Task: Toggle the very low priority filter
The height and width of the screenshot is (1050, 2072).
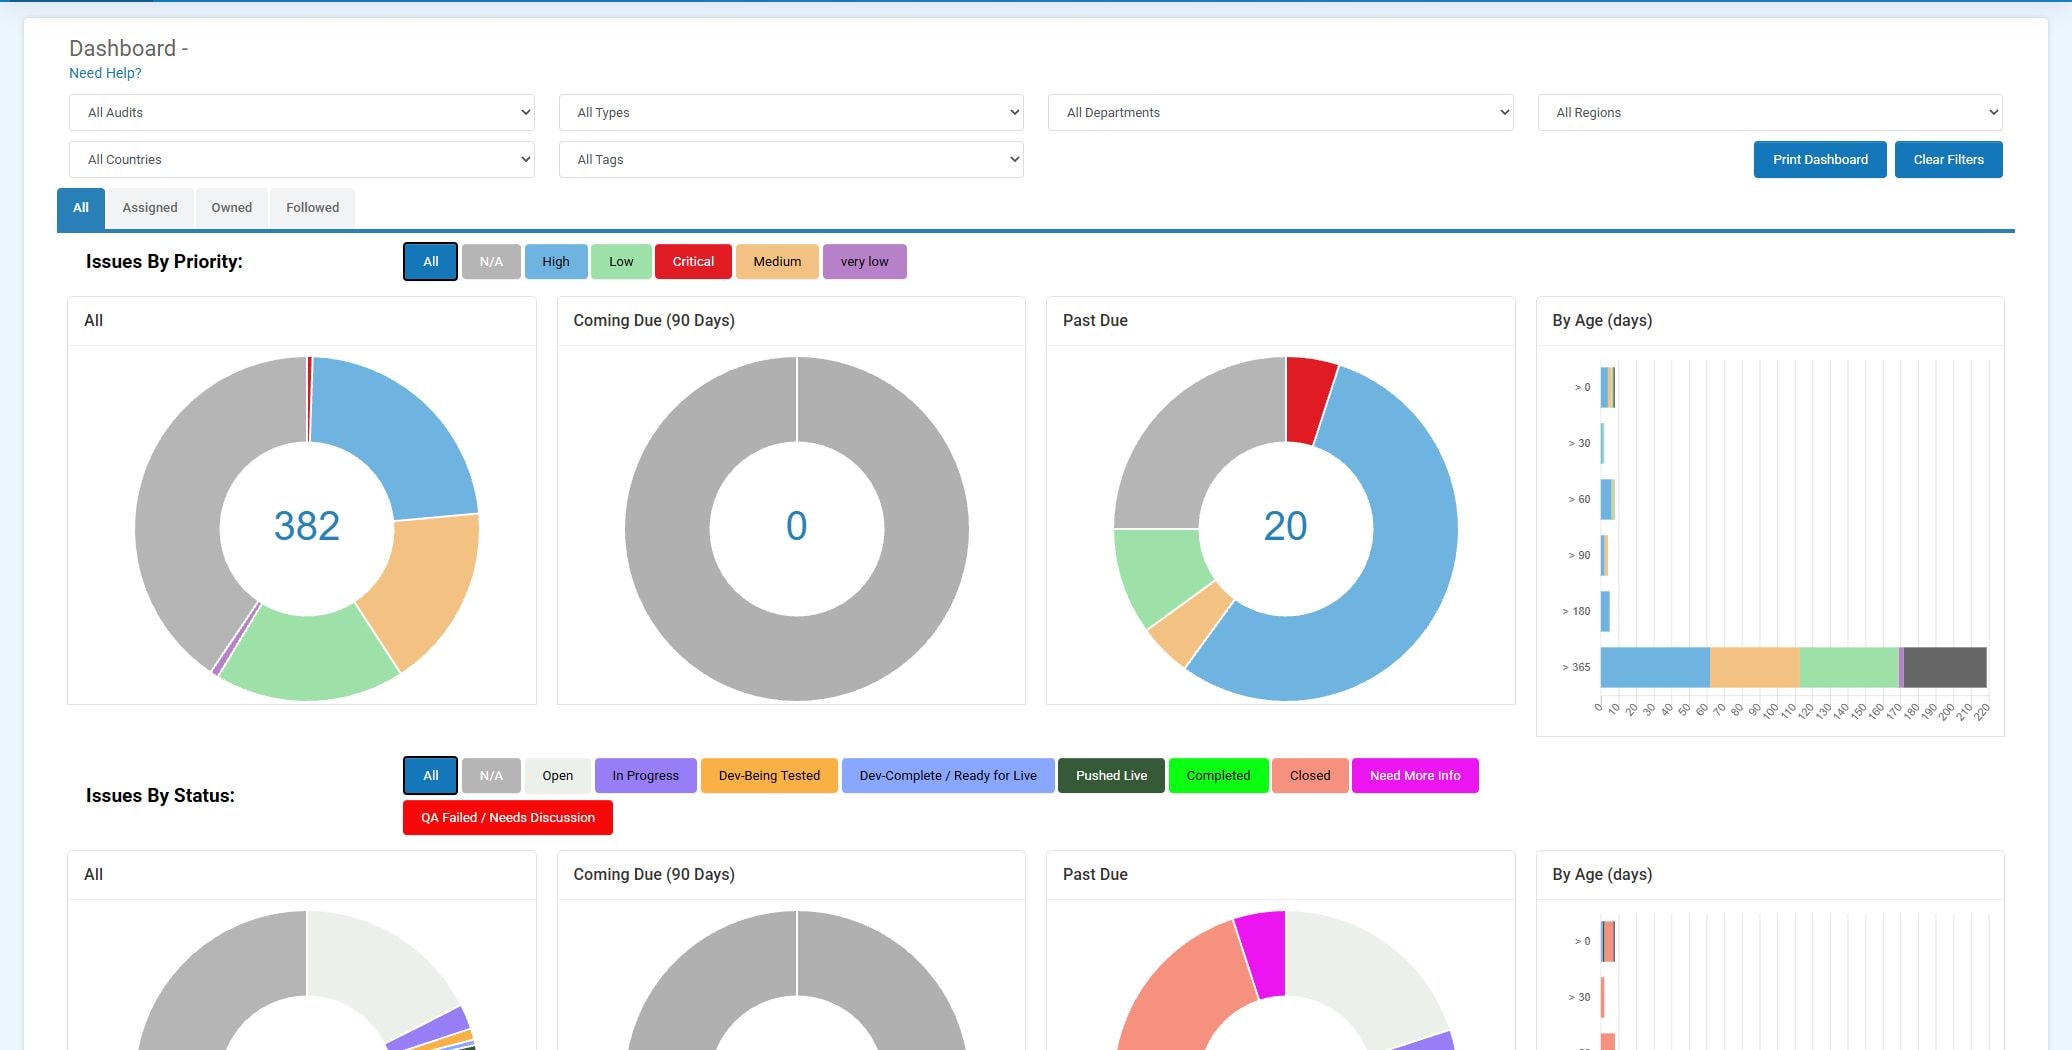Action: pos(864,262)
